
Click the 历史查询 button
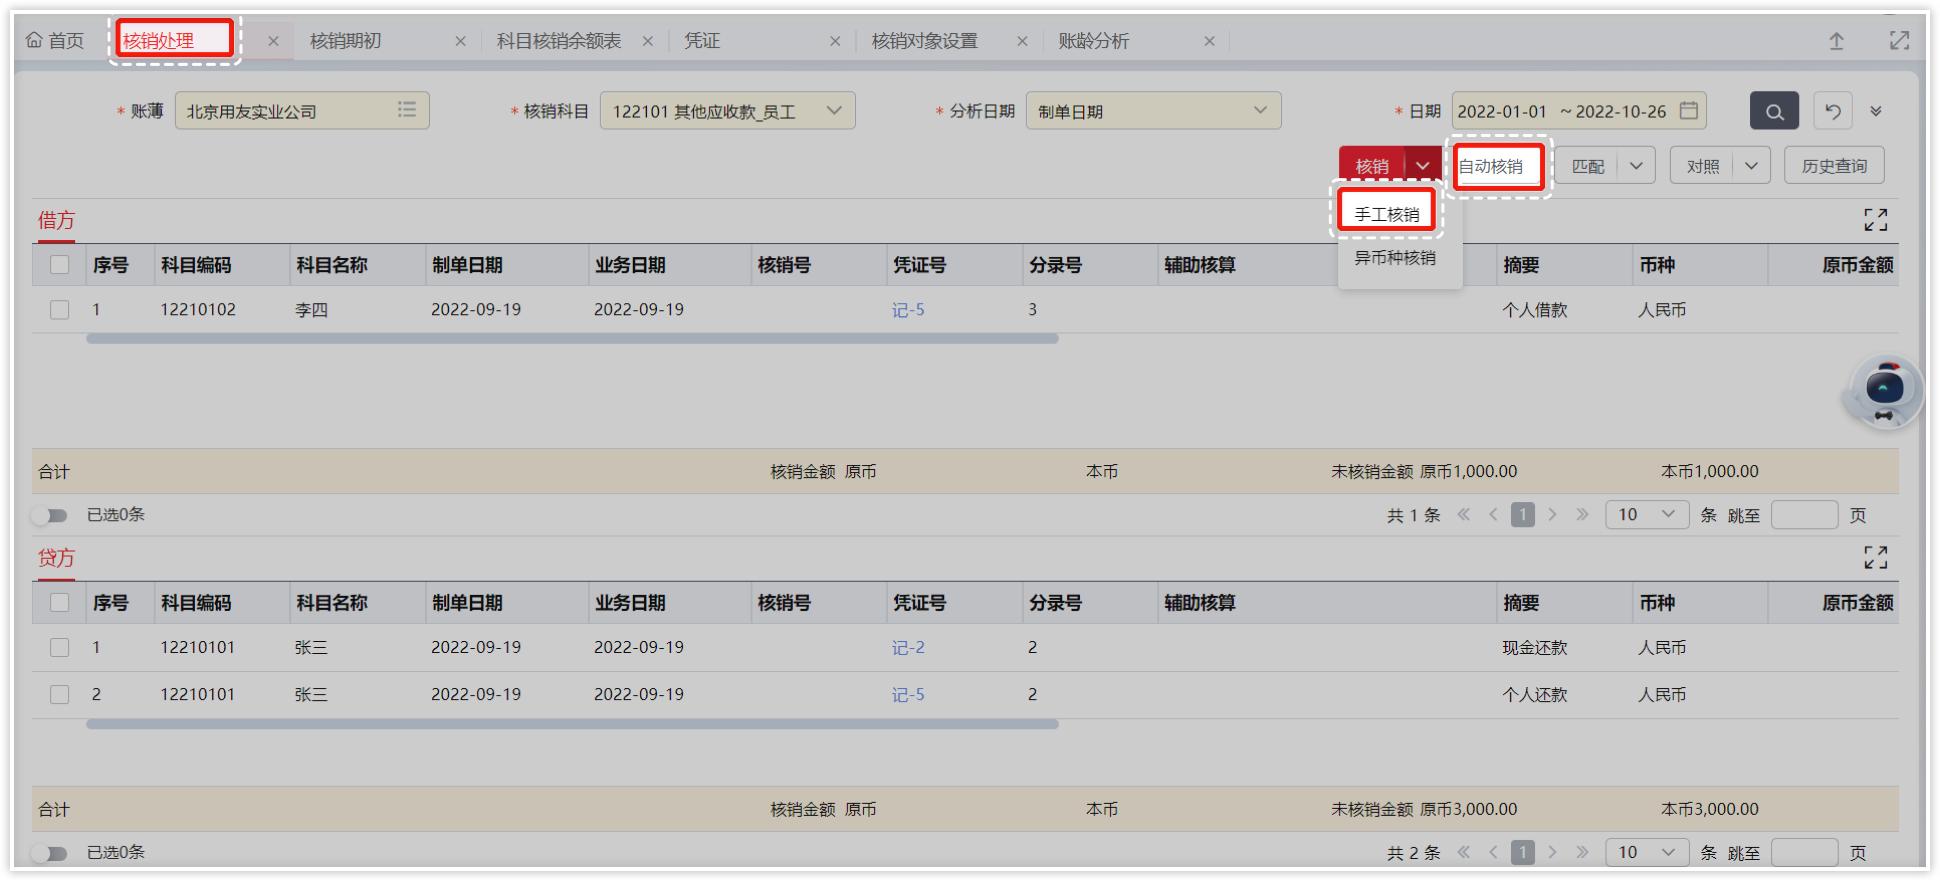point(1834,166)
